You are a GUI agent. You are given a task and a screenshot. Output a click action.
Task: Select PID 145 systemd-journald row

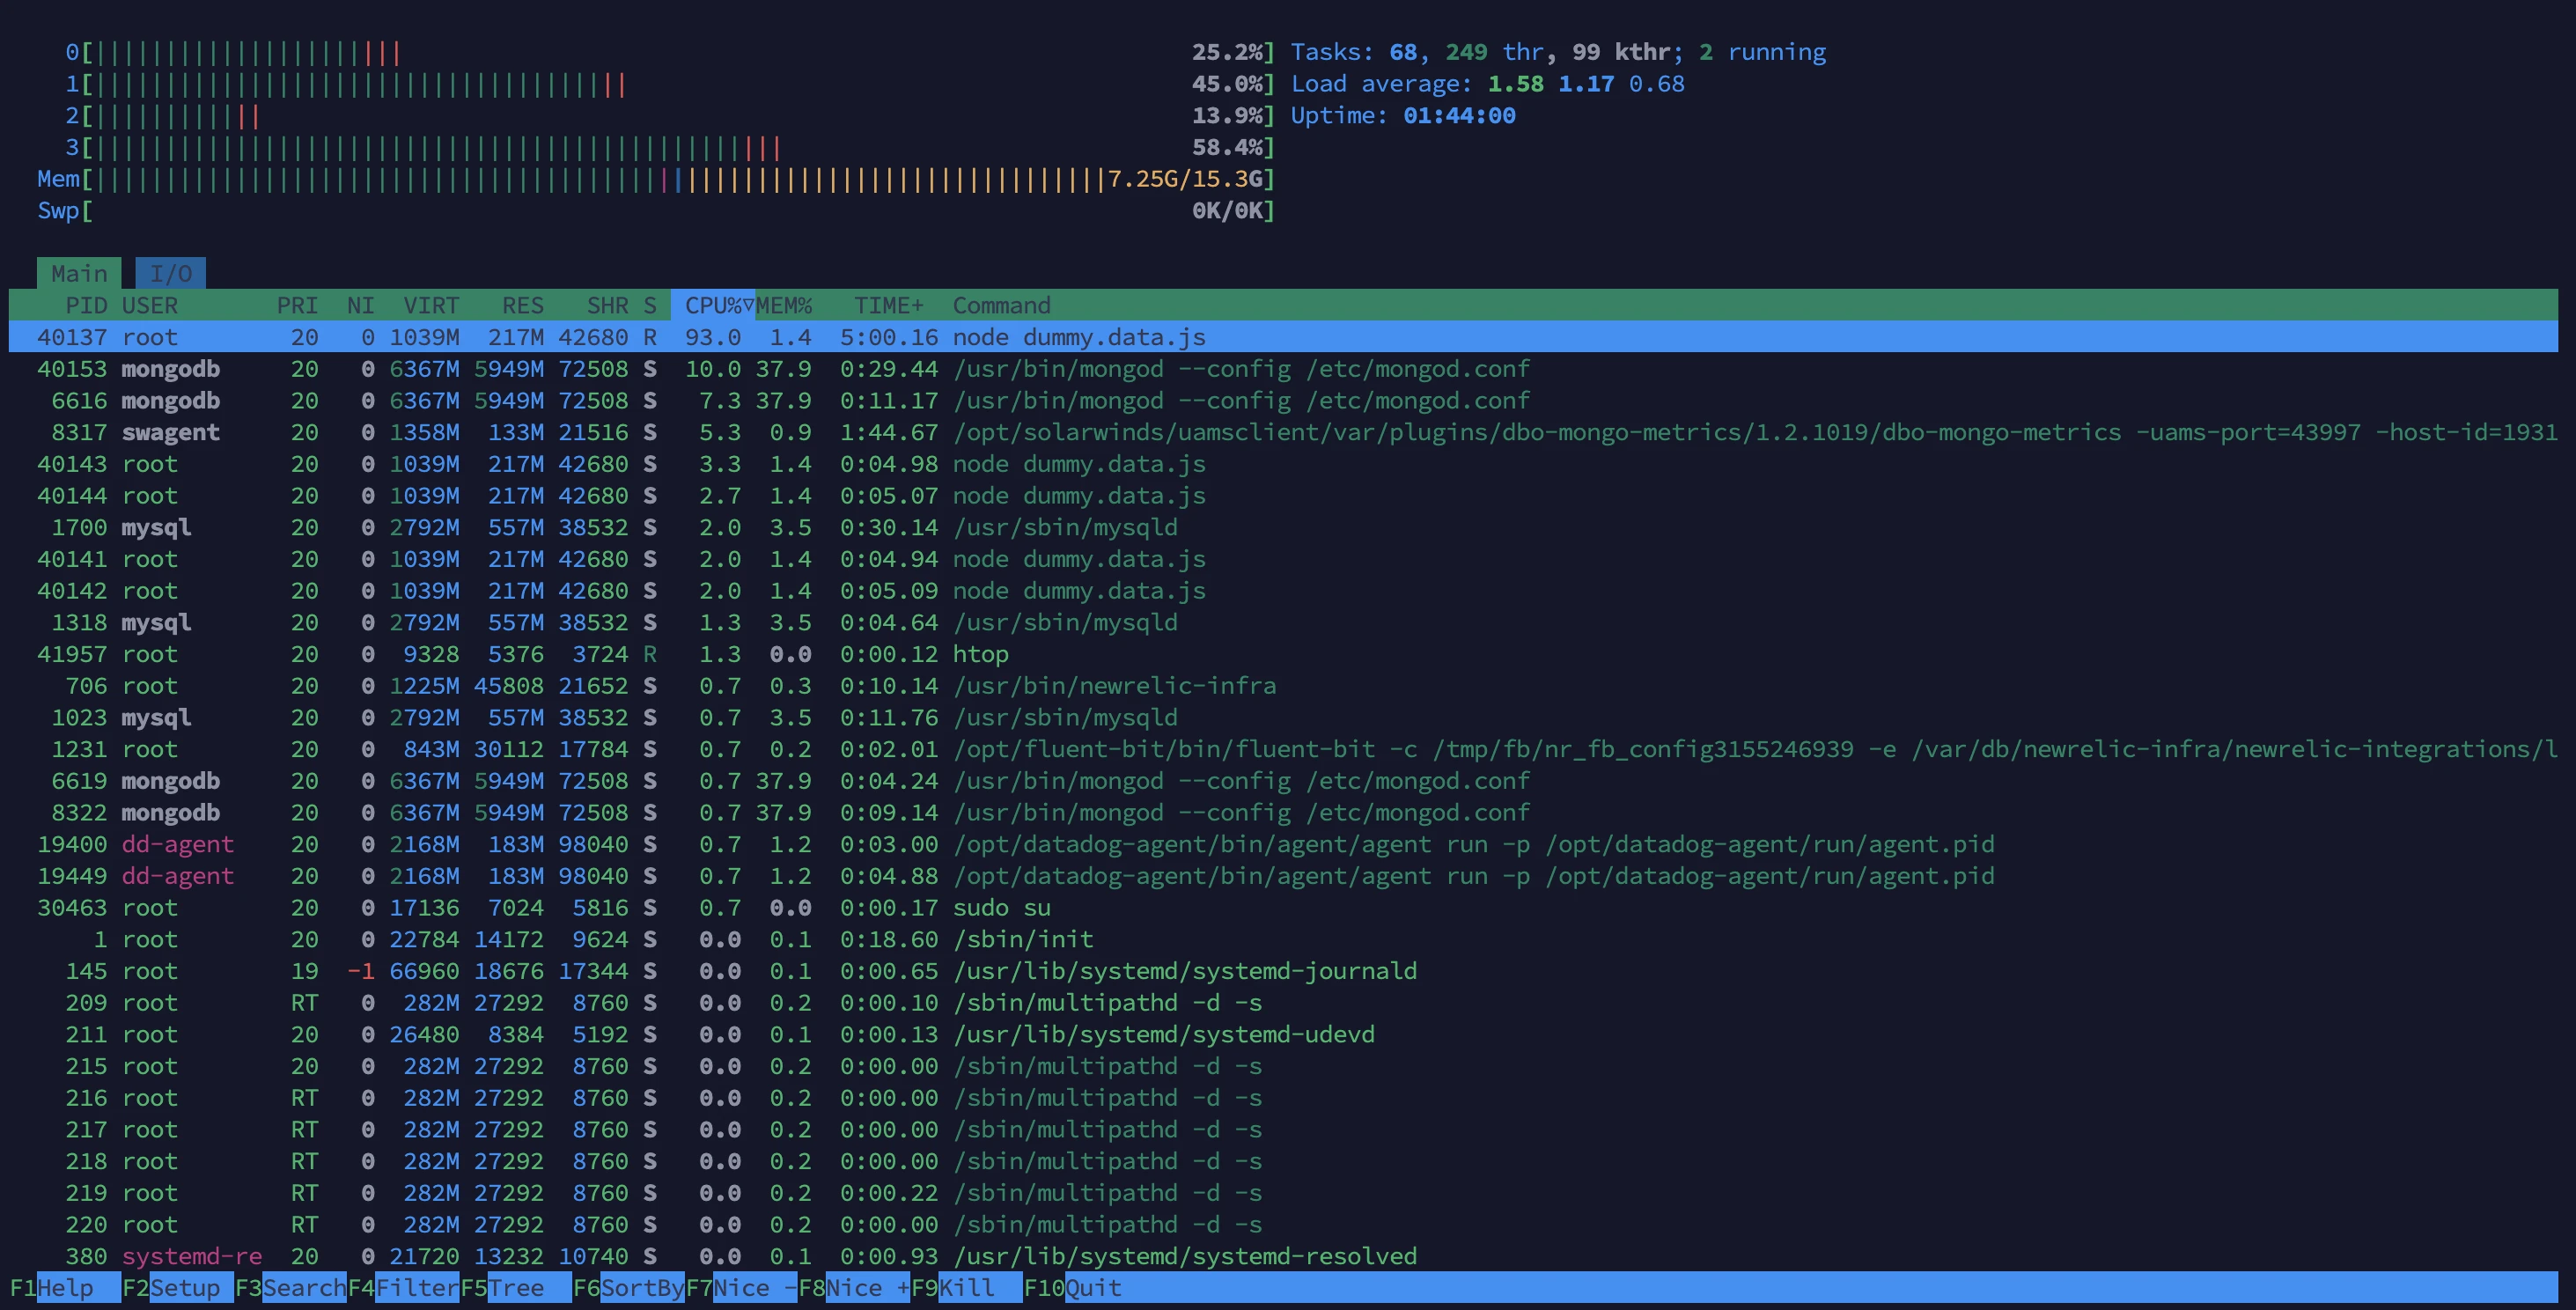tap(1283, 970)
